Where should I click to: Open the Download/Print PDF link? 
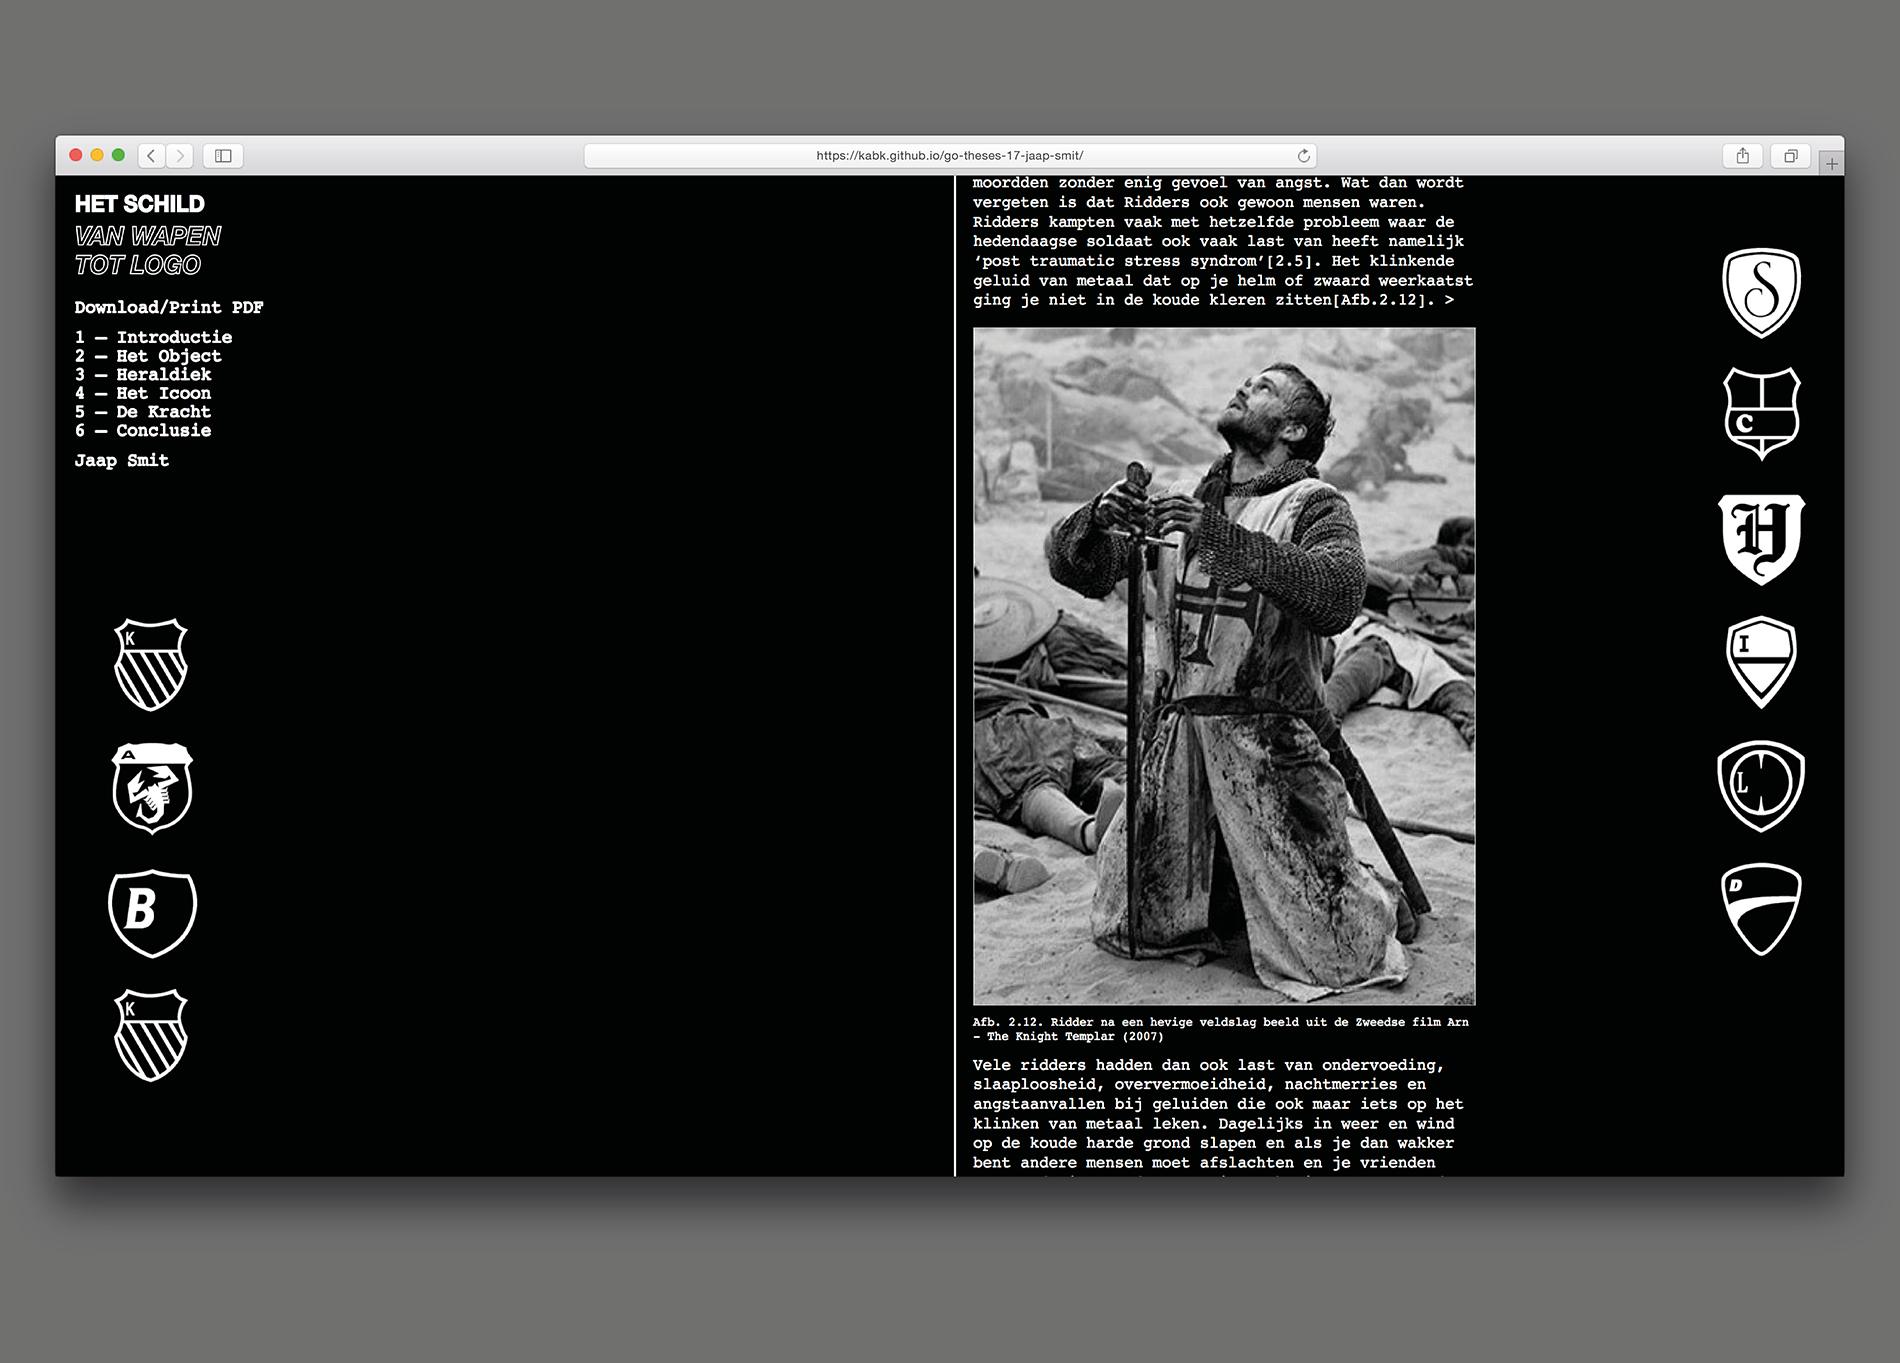pos(169,307)
